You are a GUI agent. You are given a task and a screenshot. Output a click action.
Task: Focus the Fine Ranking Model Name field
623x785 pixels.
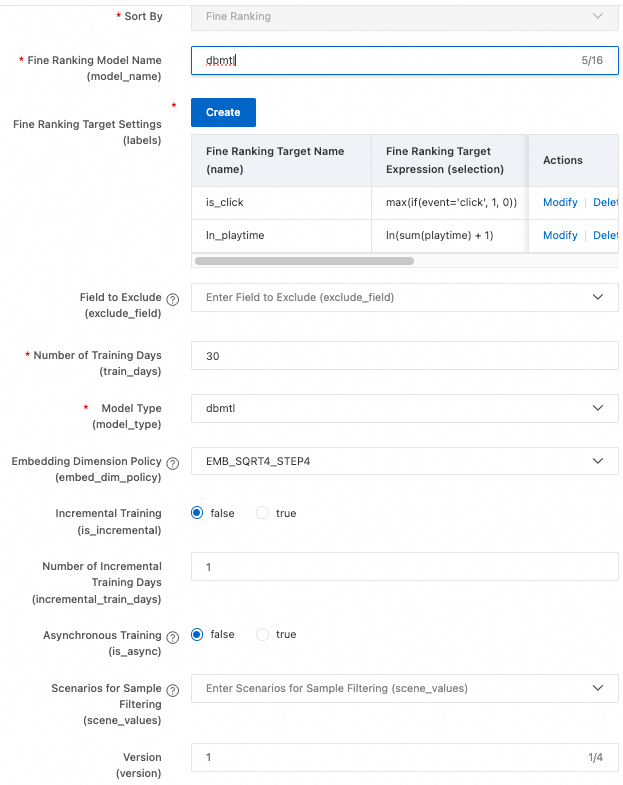(385, 61)
